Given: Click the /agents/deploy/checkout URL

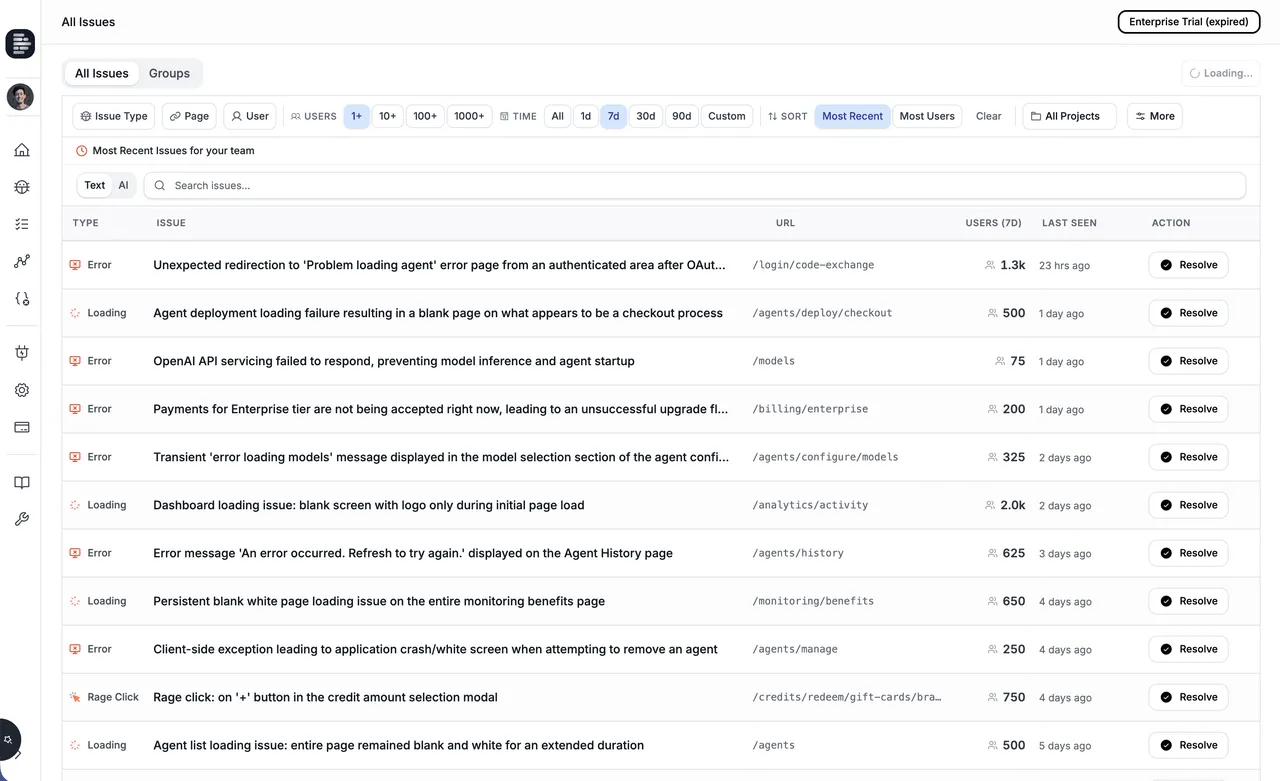Looking at the screenshot, I should pyautogui.click(x=822, y=313).
